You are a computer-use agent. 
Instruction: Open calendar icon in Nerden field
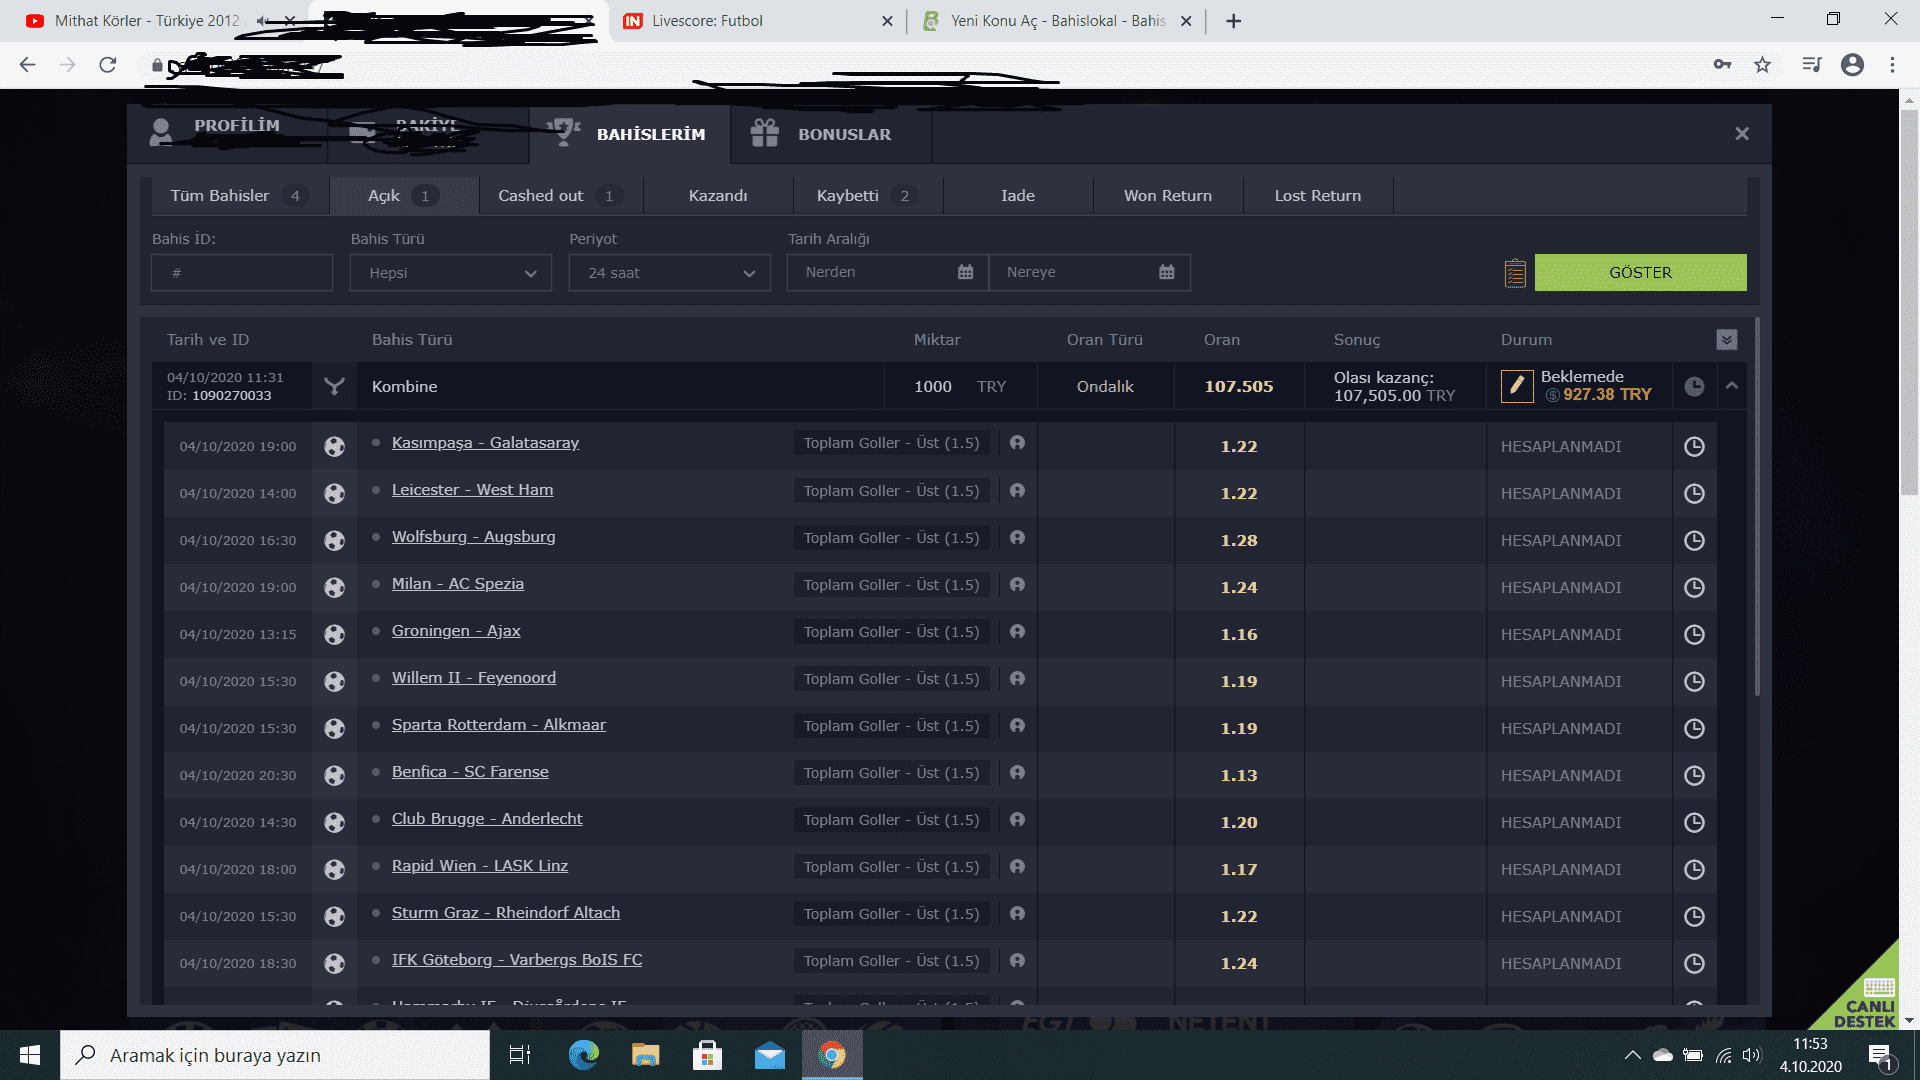pos(965,272)
